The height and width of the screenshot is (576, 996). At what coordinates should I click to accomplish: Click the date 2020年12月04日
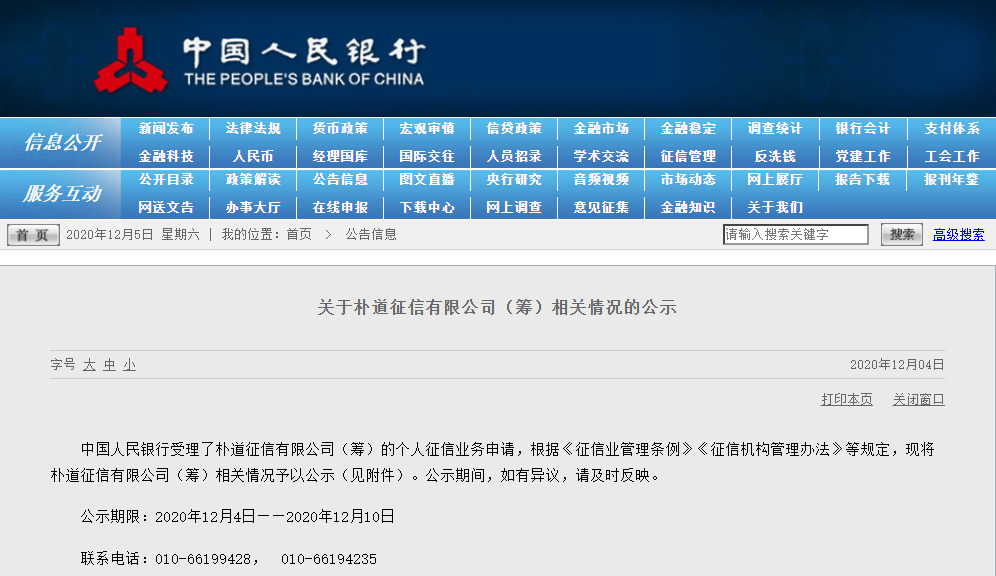tap(897, 365)
